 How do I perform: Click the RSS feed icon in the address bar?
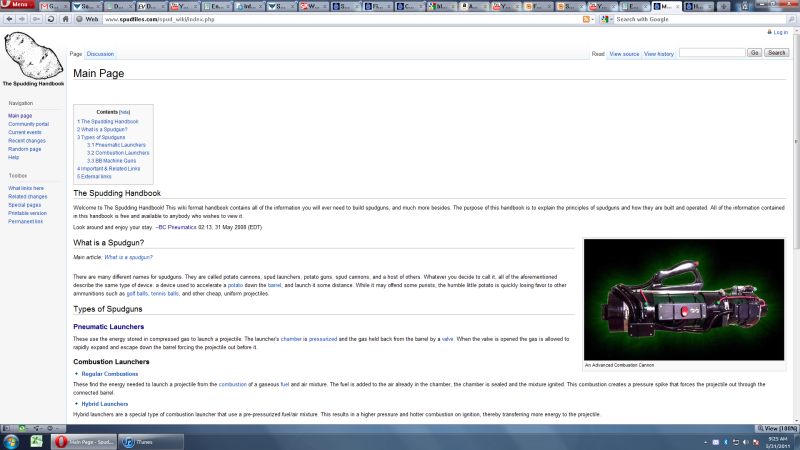click(586, 19)
